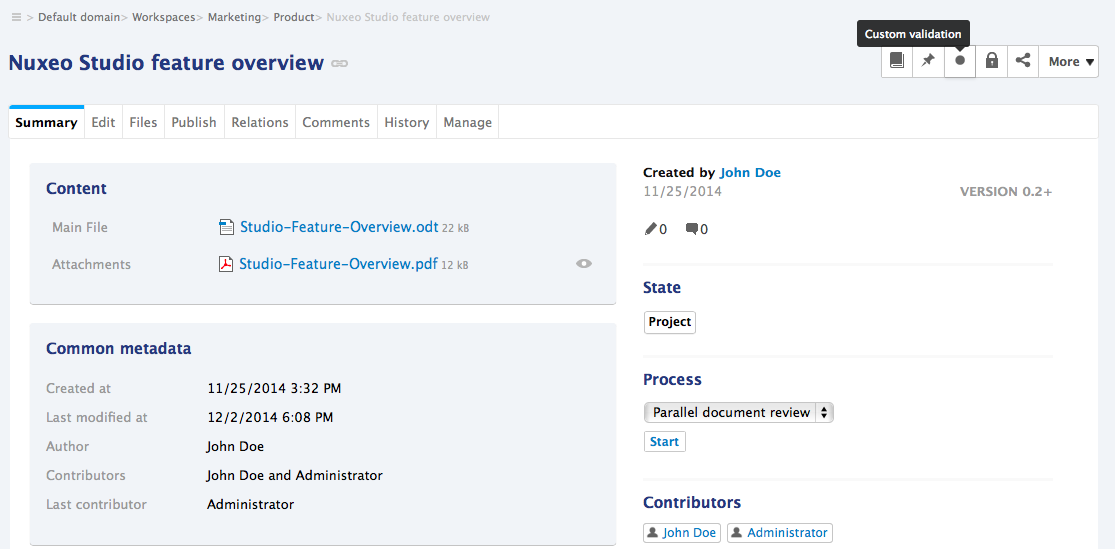
Task: Navigate to Workspaces breadcrumb
Action: pyautogui.click(x=164, y=17)
